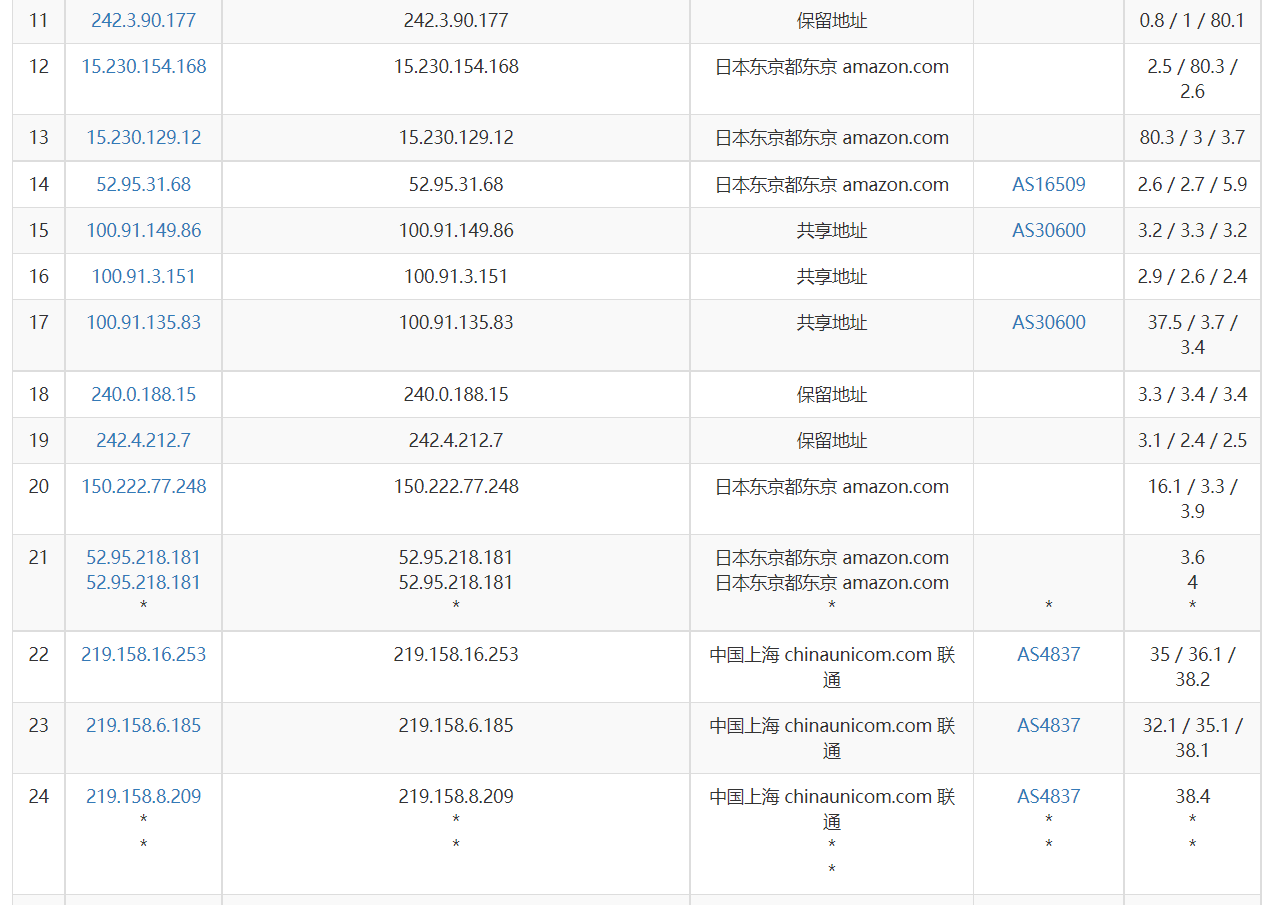Follow the blue 15.230.129.12 link in hop 13

(x=143, y=137)
